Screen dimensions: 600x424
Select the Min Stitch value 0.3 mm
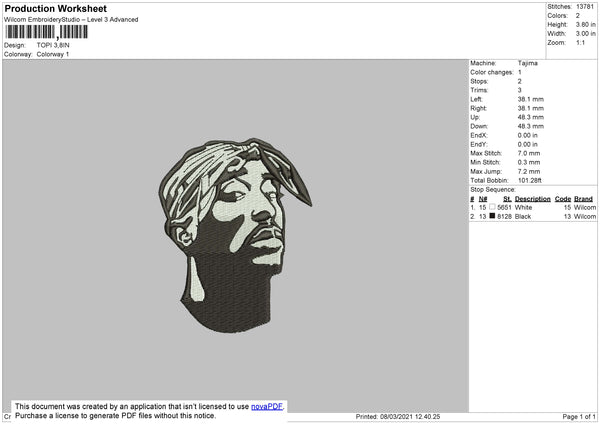(529, 162)
